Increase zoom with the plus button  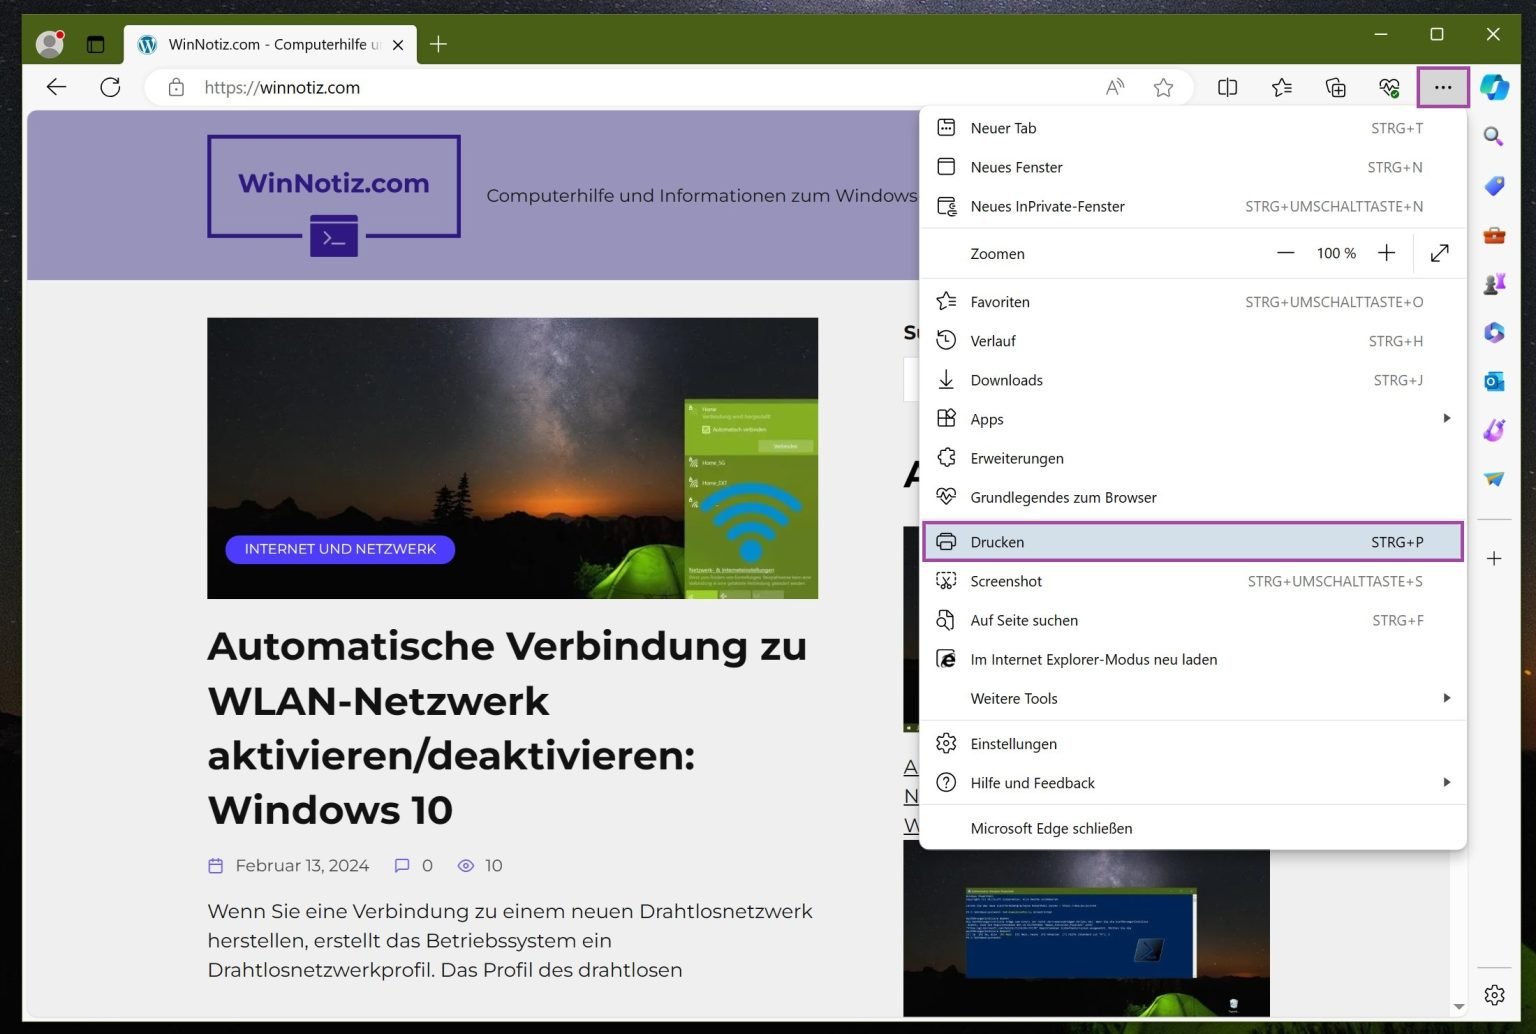point(1386,253)
